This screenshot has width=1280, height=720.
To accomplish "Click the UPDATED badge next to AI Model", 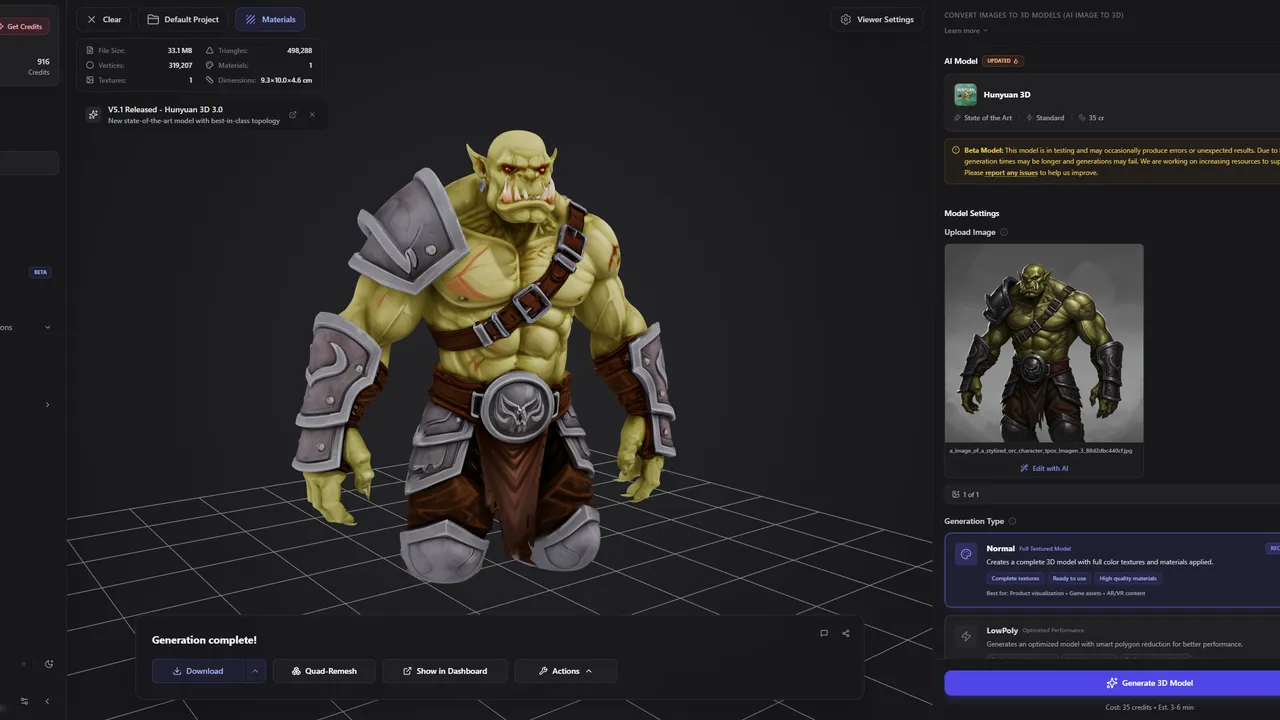I will [x=1002, y=61].
